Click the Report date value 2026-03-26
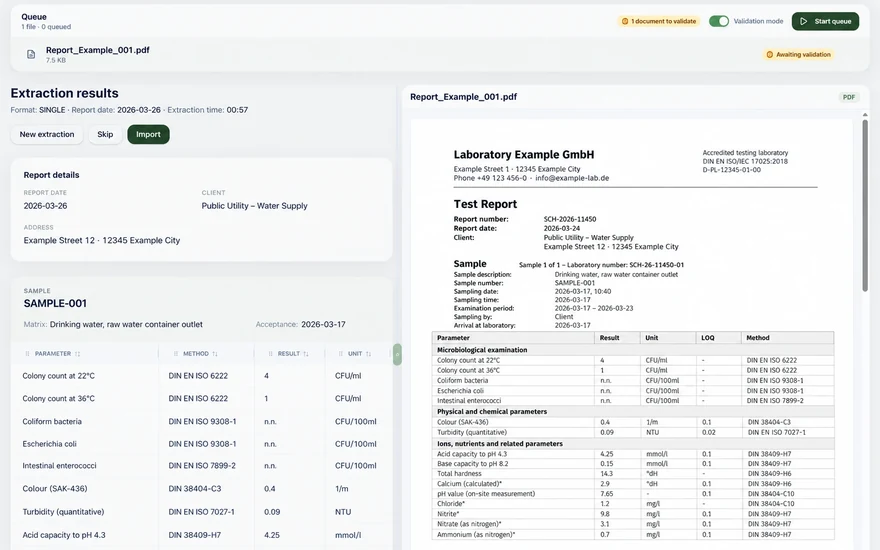This screenshot has height=550, width=880. [x=45, y=206]
